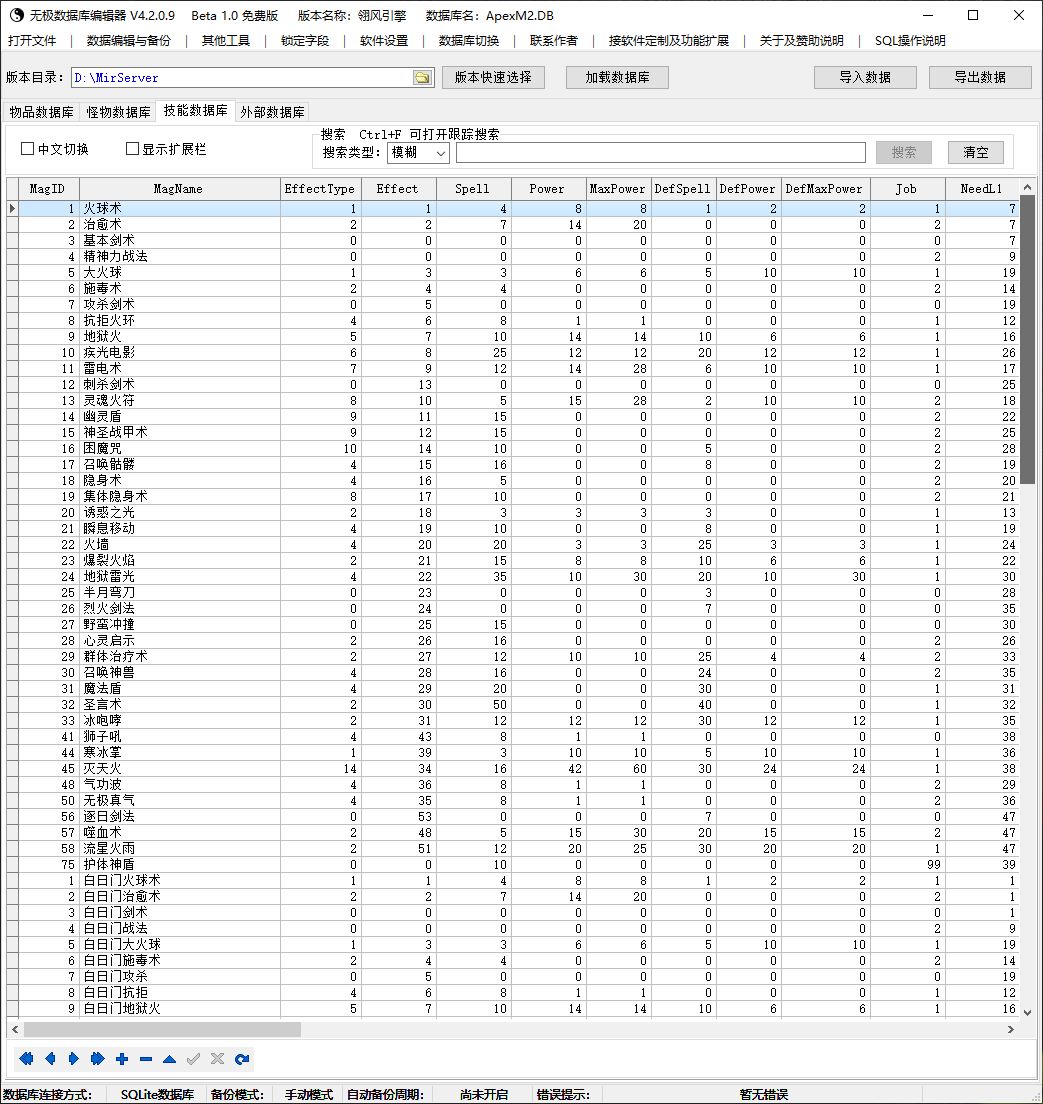1043x1104 pixels.
Task: Click EffectType column header
Action: coord(320,189)
